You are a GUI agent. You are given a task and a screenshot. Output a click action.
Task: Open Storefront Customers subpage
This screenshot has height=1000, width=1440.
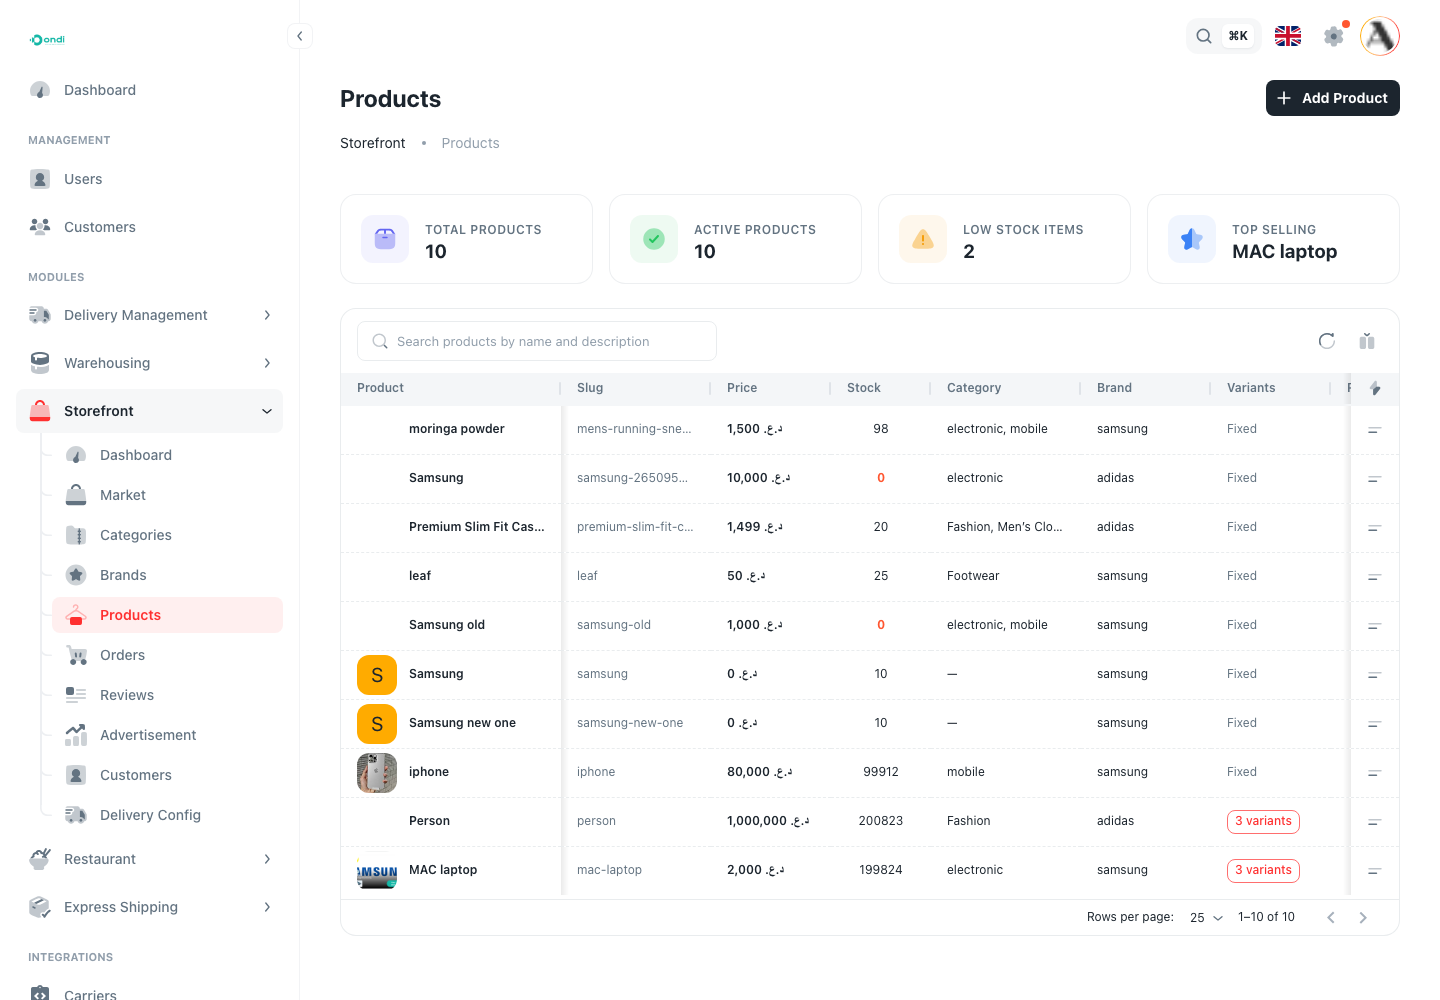point(167,775)
